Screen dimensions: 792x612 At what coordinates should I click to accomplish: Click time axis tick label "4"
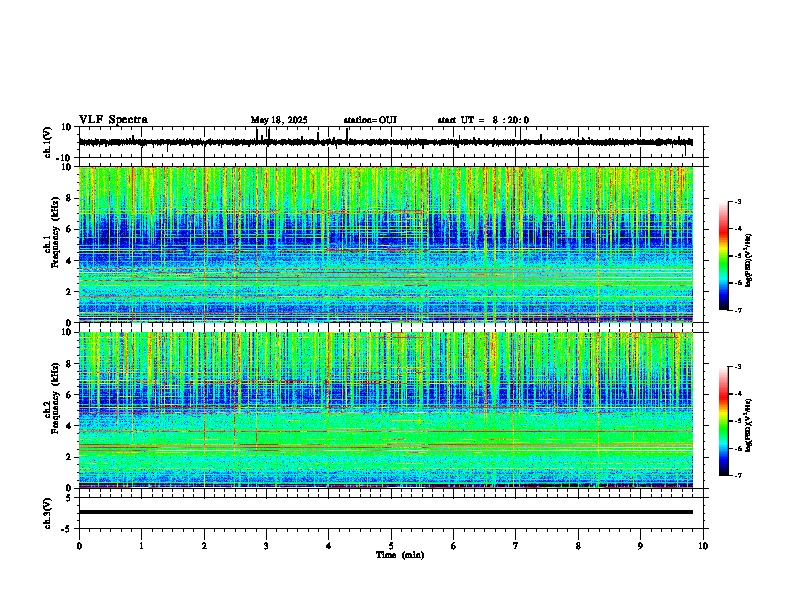click(329, 546)
